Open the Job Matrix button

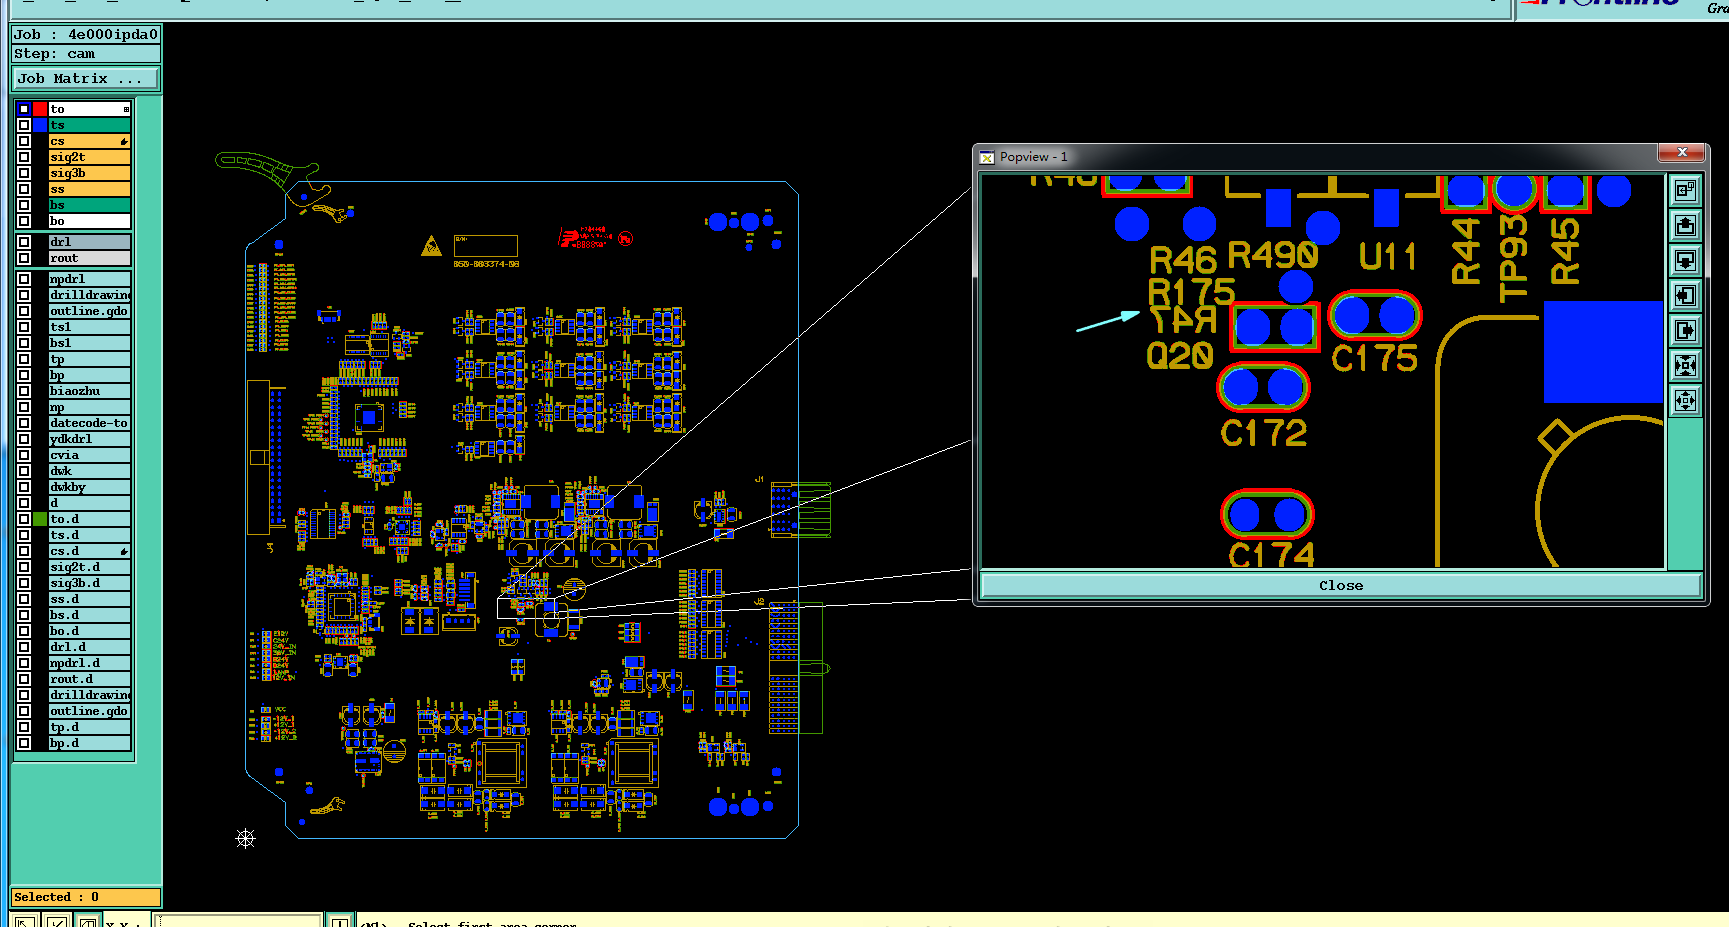[x=85, y=78]
